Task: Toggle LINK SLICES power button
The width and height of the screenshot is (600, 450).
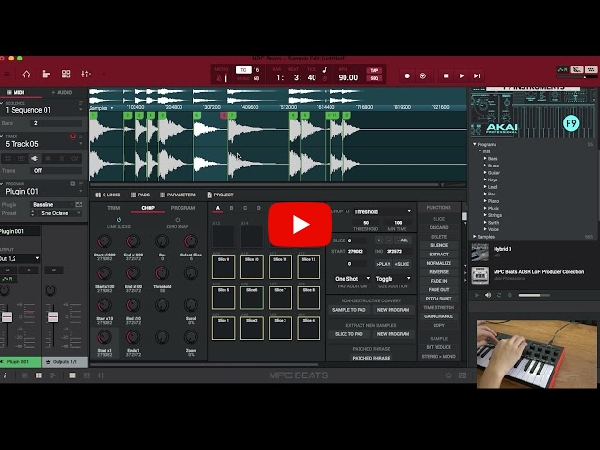Action: pyautogui.click(x=119, y=220)
